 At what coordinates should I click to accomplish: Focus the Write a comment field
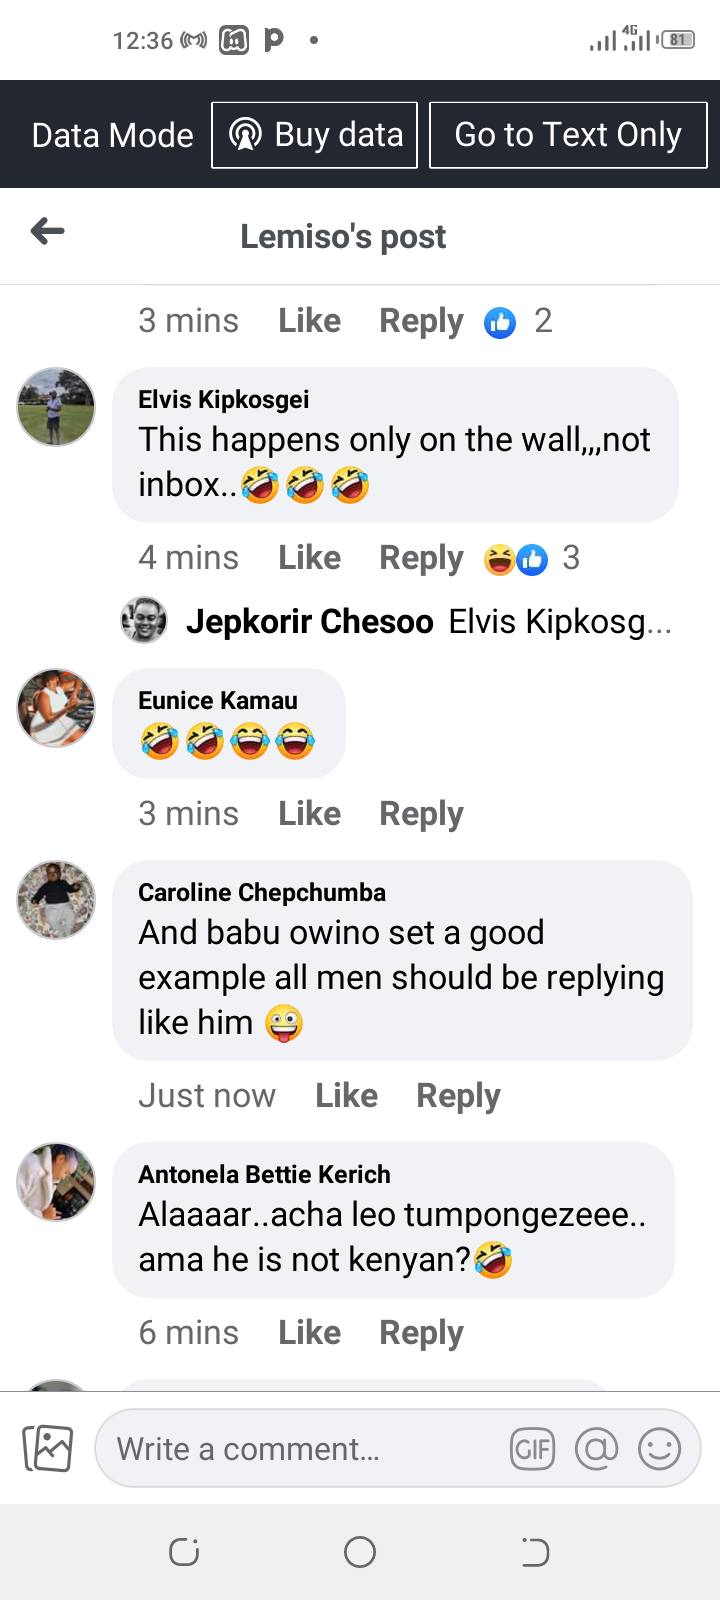[x=300, y=1448]
